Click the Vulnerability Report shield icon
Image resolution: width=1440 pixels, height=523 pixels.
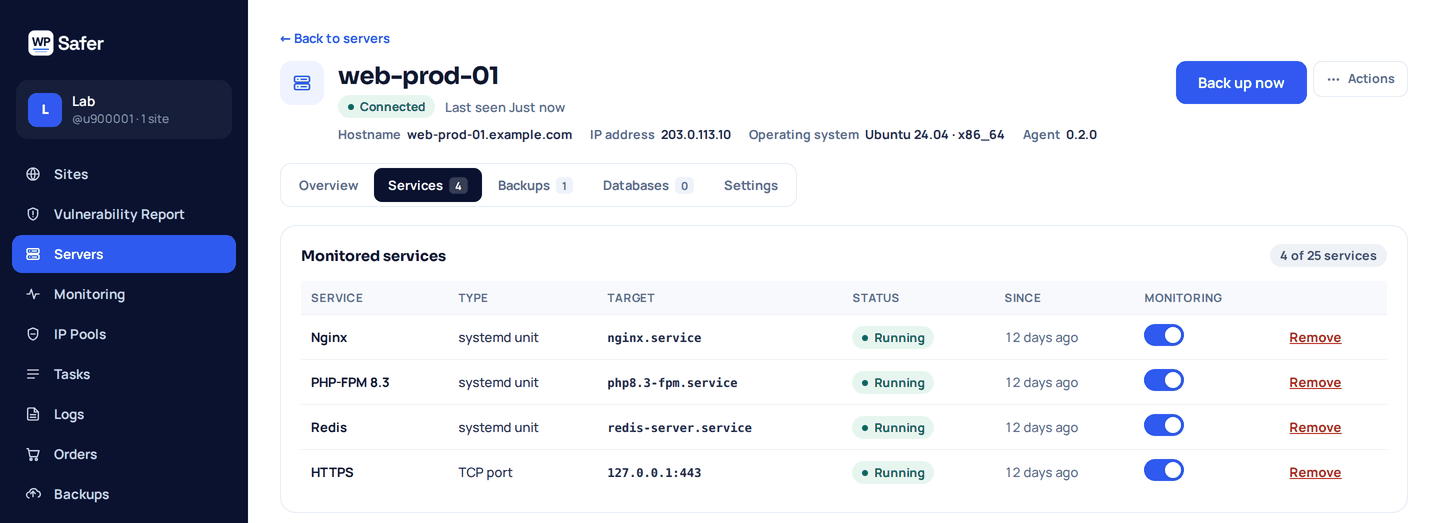33,214
